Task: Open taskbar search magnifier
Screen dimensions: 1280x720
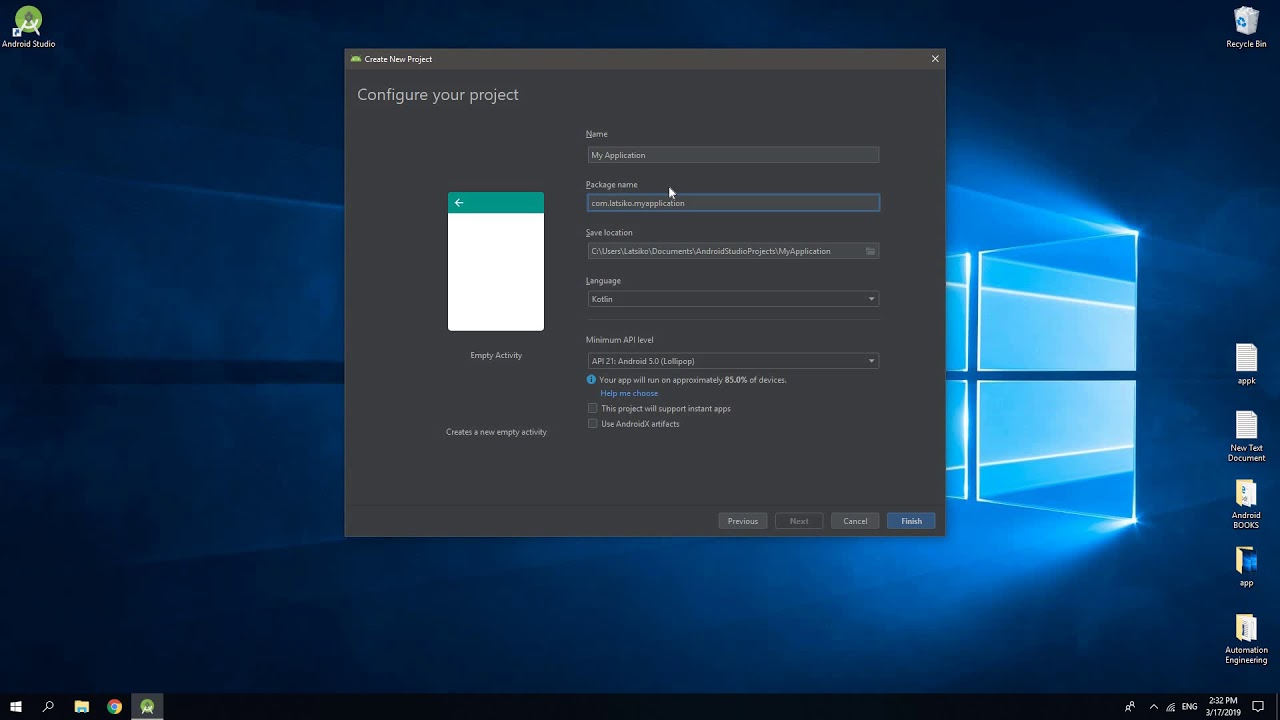Action: (48, 707)
